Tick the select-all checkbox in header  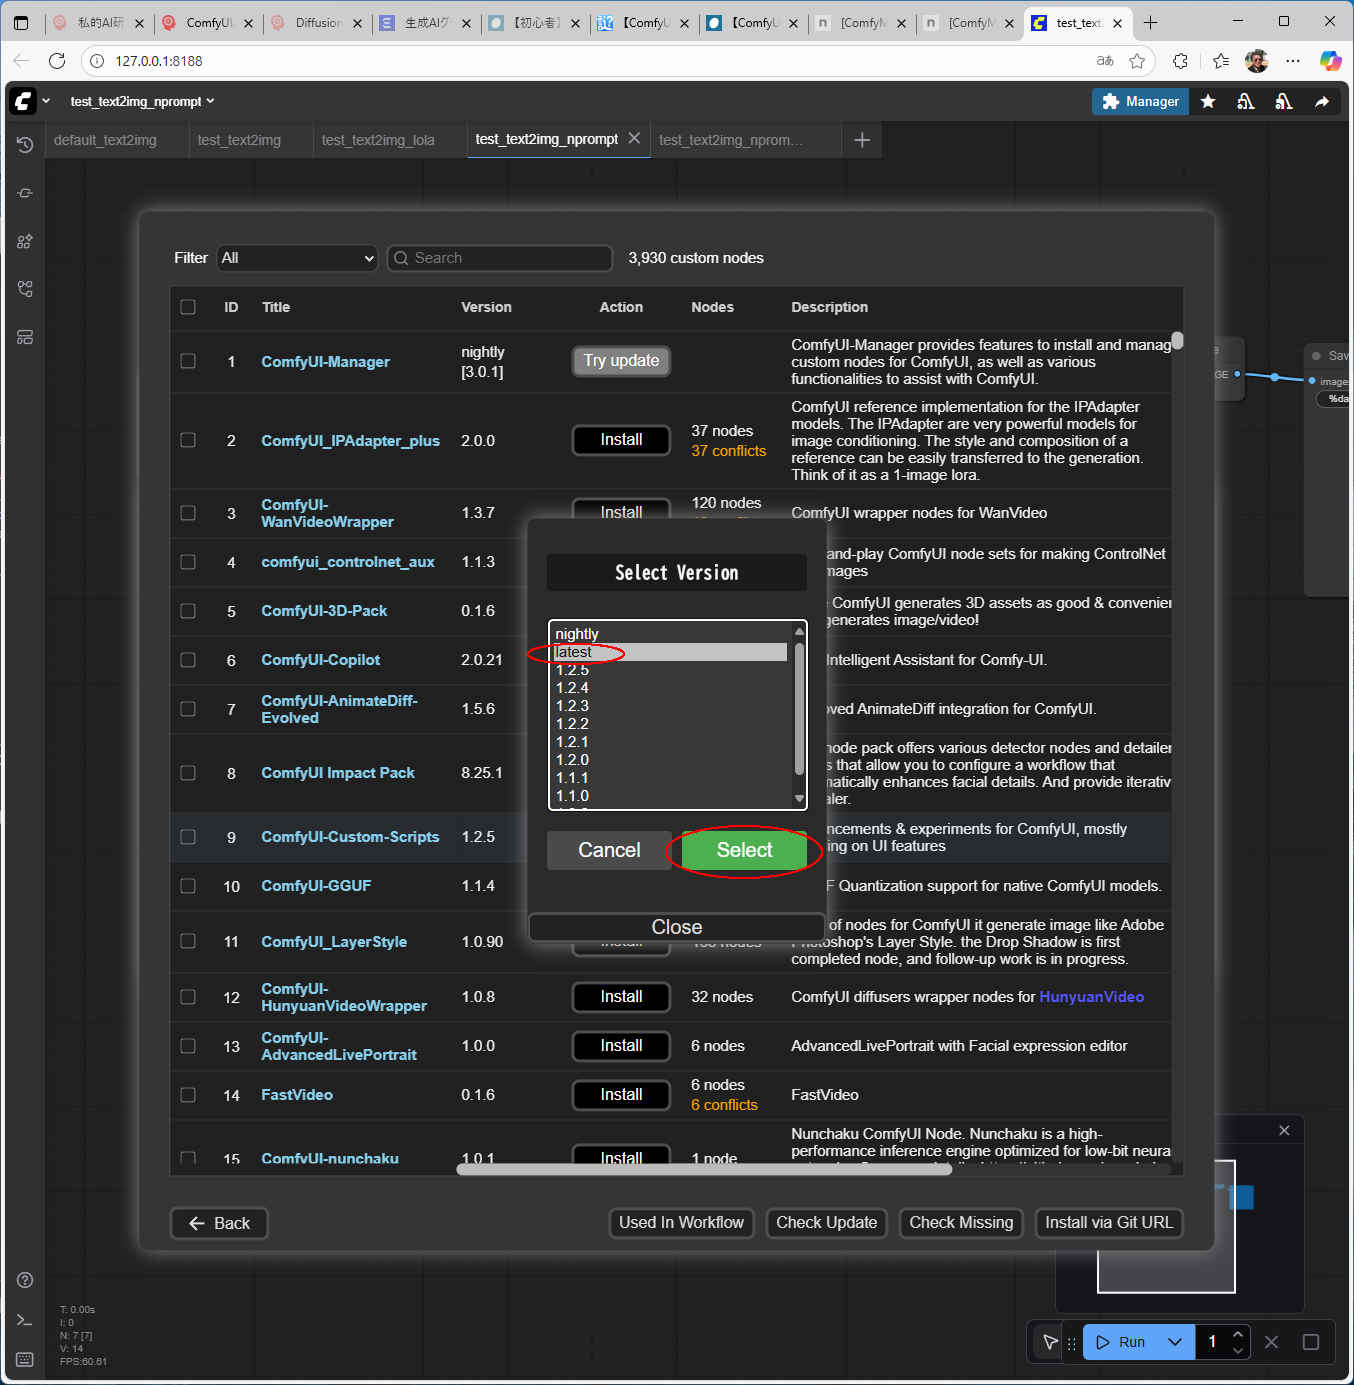(x=188, y=307)
